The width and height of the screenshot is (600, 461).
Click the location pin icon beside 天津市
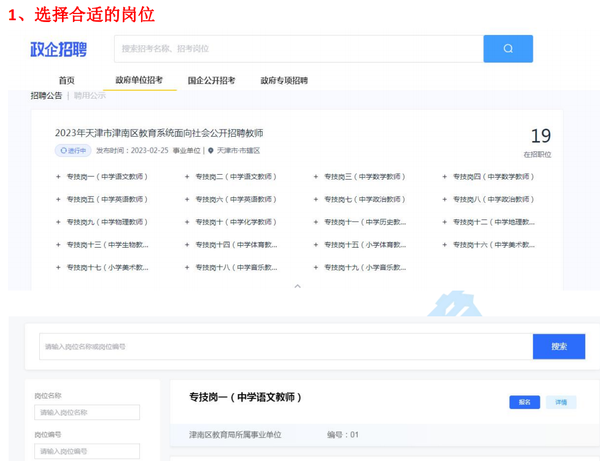[x=210, y=151]
